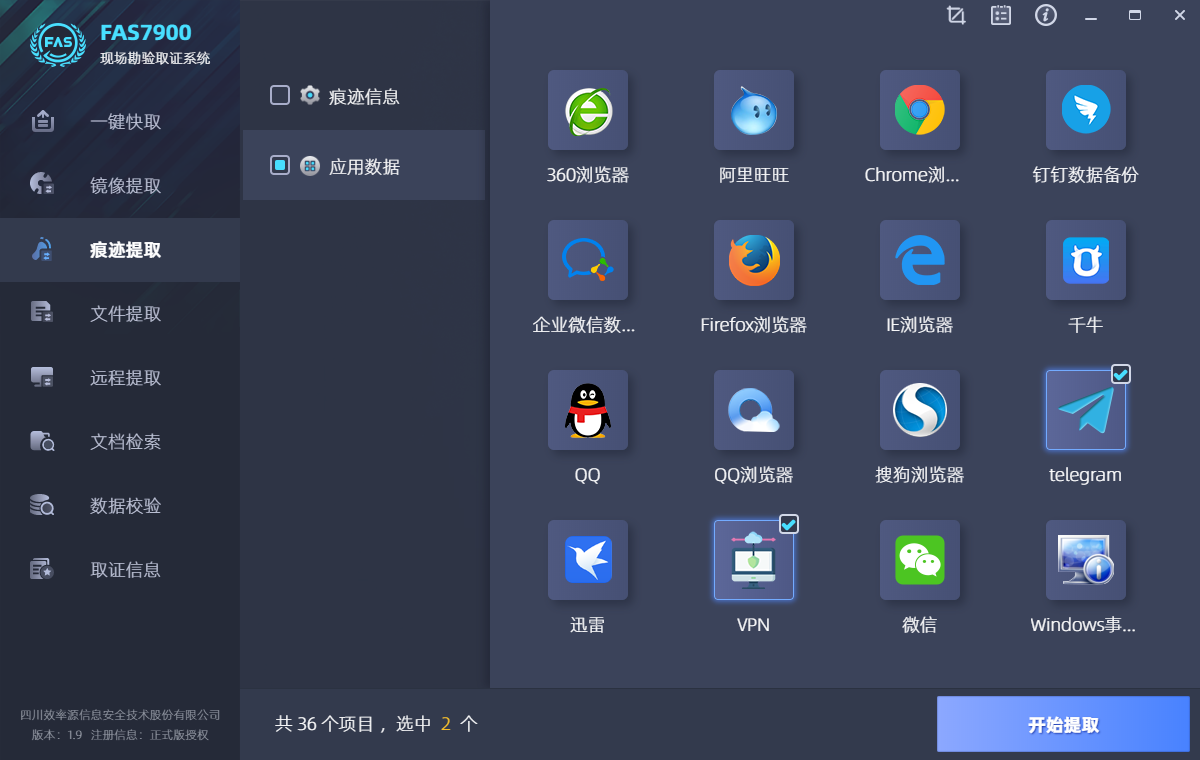The height and width of the screenshot is (760, 1200).
Task: Open the 文件提取 sidebar menu
Action: tap(120, 314)
